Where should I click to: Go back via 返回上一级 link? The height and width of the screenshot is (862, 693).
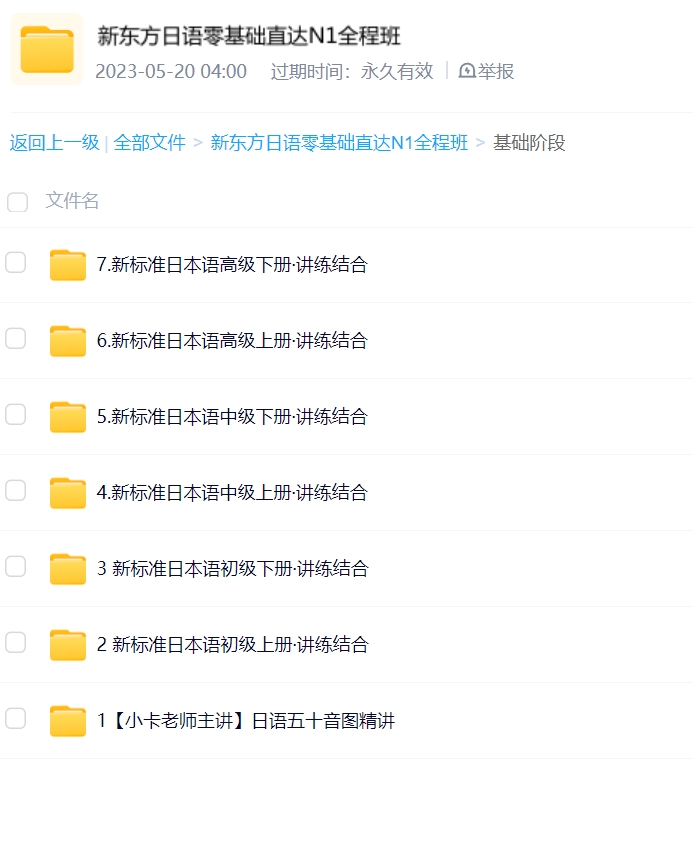54,143
